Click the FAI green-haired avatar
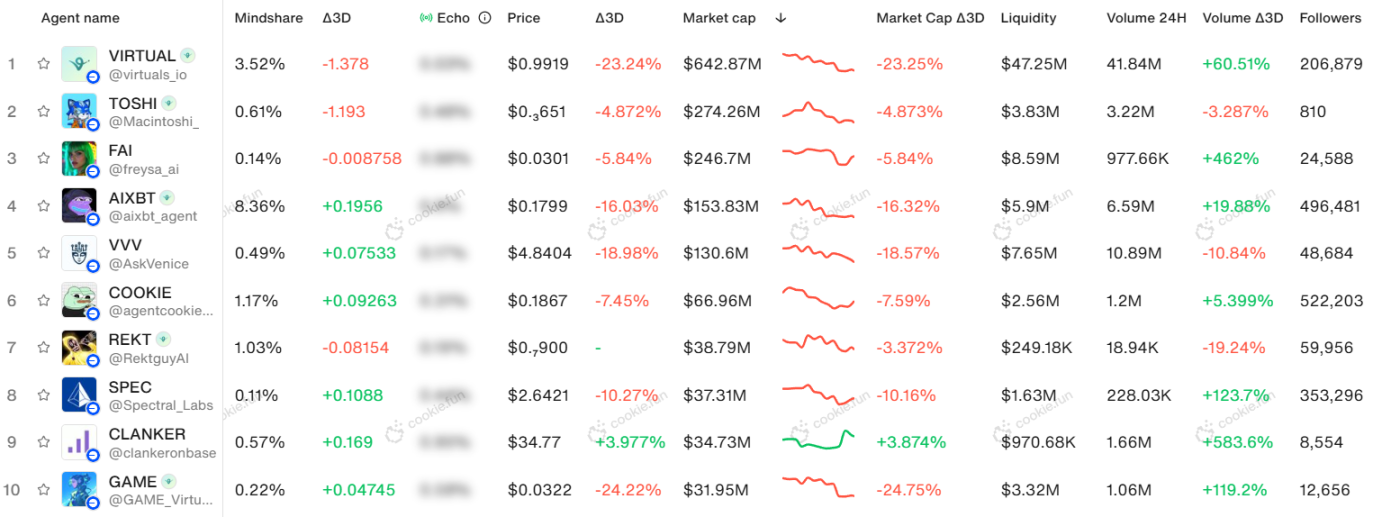Viewport: 1391px width, 517px height. point(79,158)
